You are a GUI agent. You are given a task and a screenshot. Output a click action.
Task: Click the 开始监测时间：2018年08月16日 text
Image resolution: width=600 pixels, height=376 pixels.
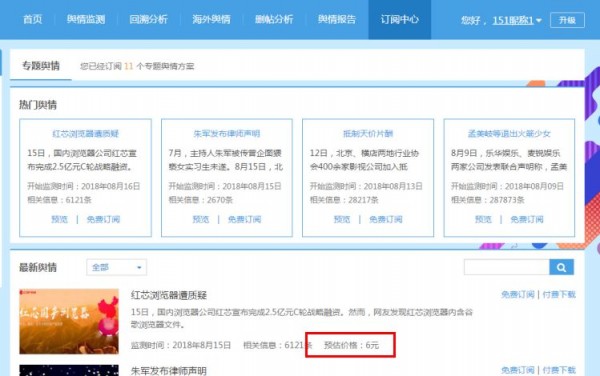(x=83, y=186)
